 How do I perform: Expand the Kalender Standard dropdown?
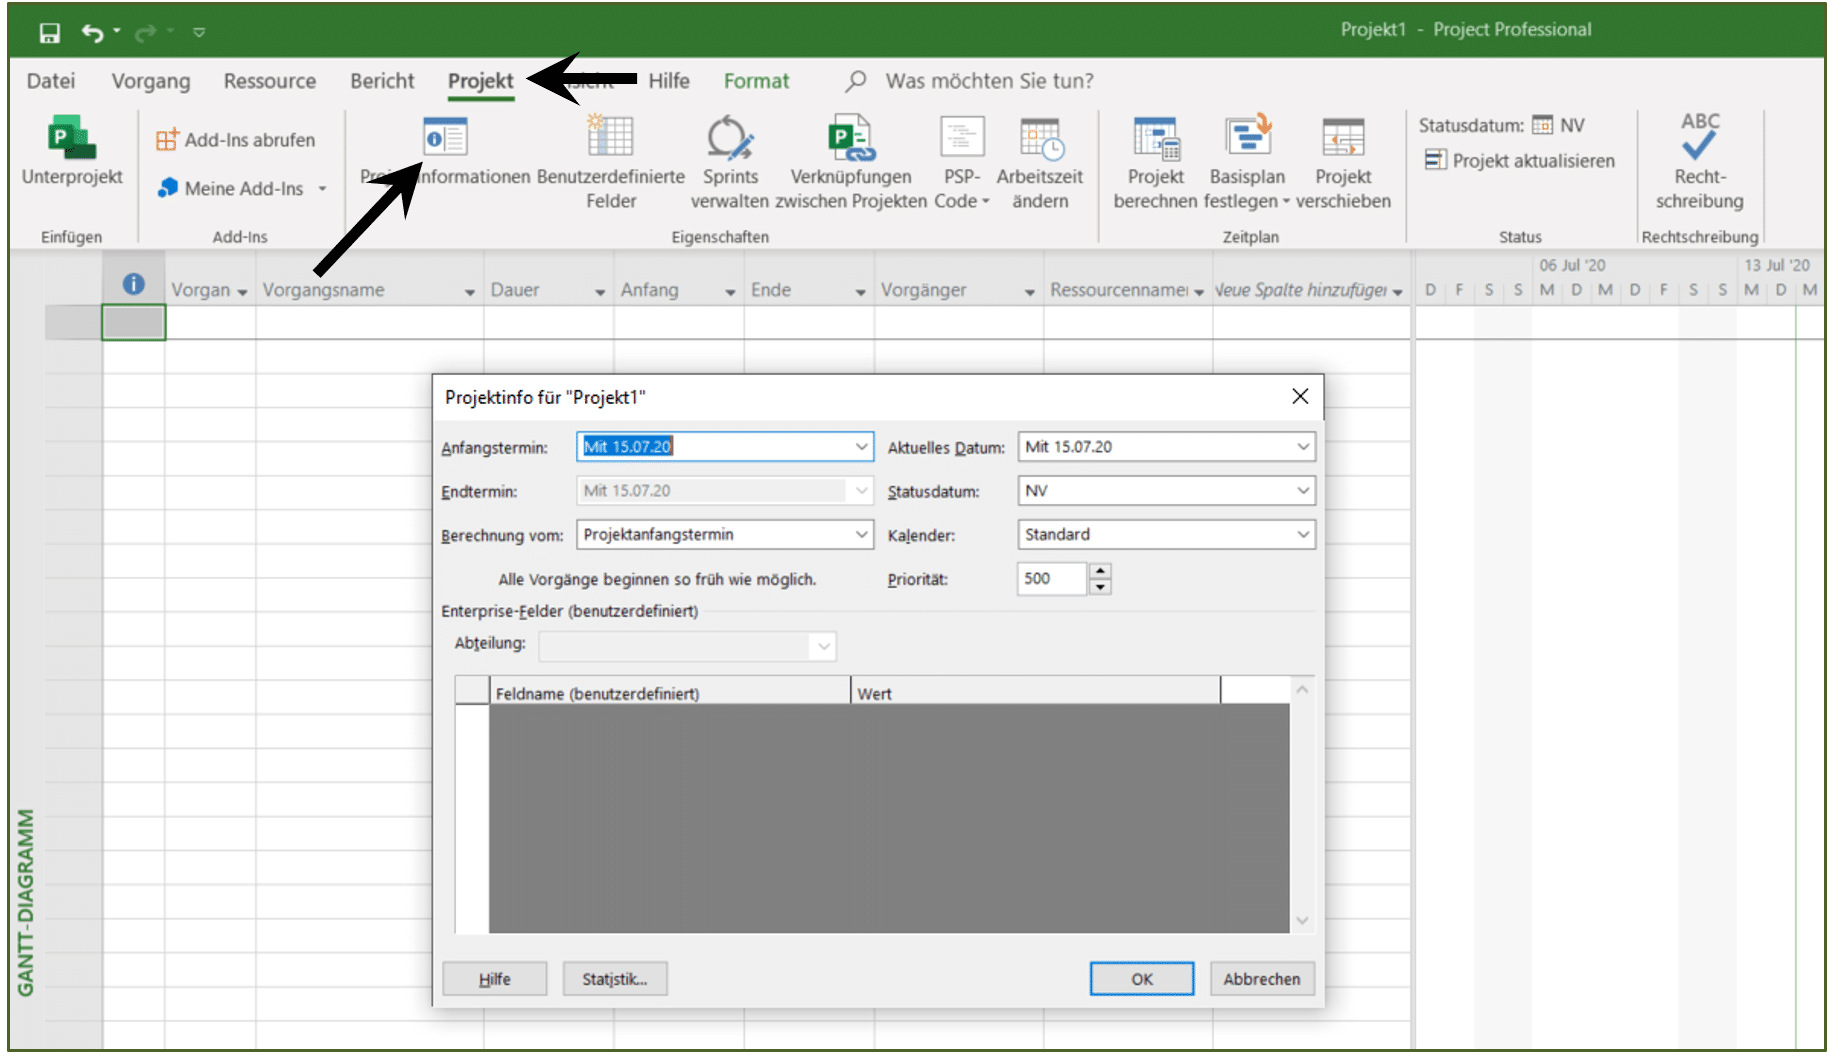tap(1303, 535)
